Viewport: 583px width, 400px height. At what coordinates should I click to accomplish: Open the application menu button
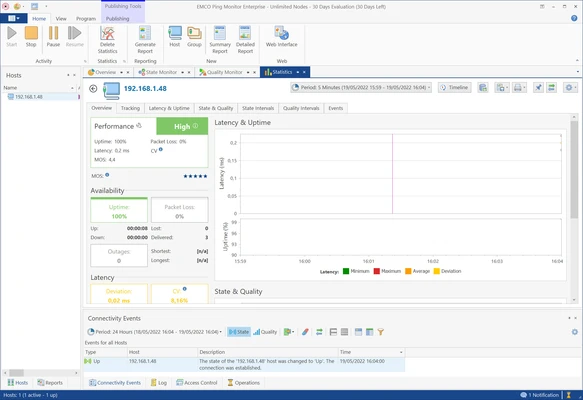click(x=14, y=18)
